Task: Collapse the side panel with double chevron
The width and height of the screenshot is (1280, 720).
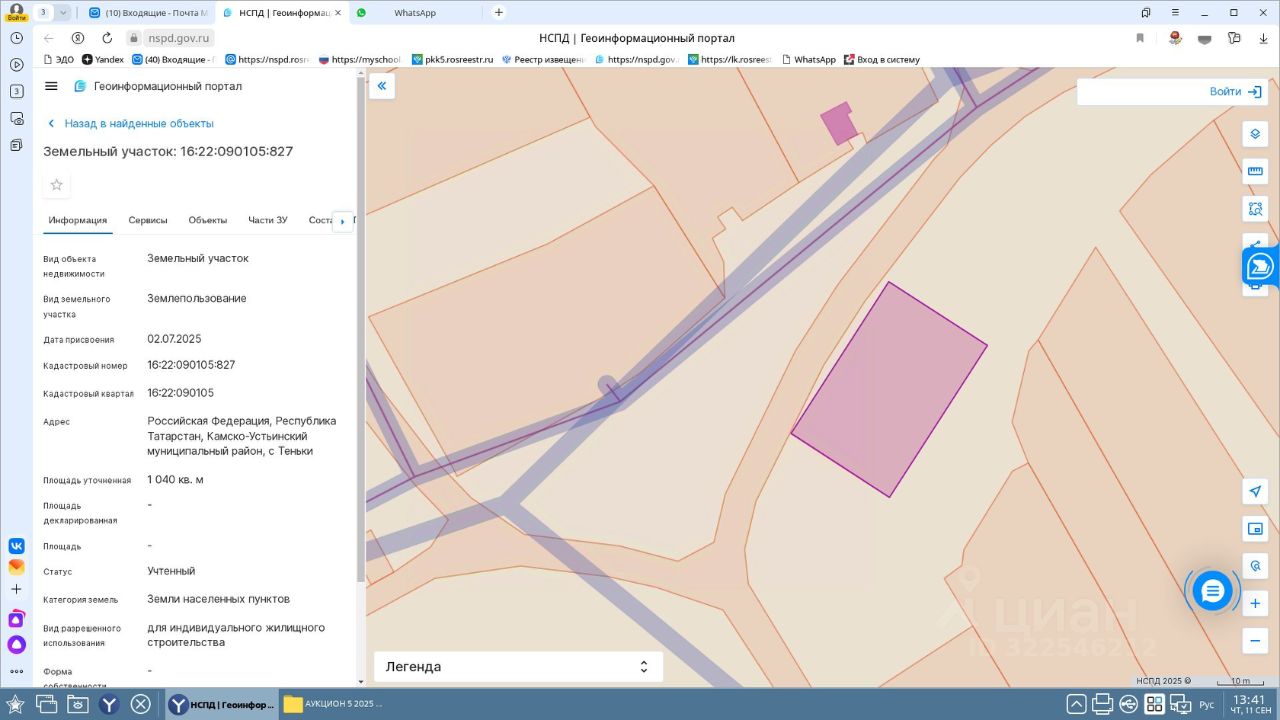Action: (381, 86)
